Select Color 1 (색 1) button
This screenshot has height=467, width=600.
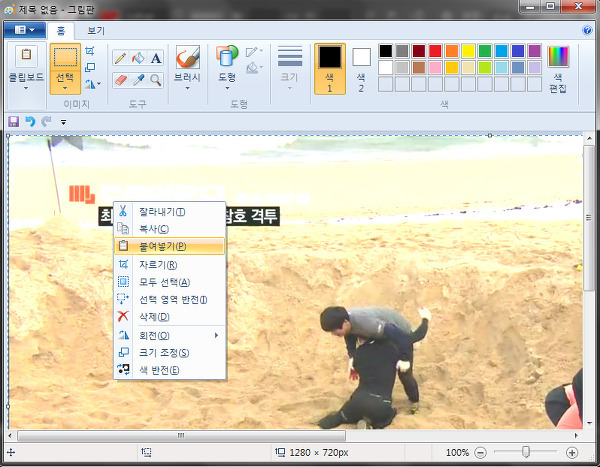[x=330, y=69]
